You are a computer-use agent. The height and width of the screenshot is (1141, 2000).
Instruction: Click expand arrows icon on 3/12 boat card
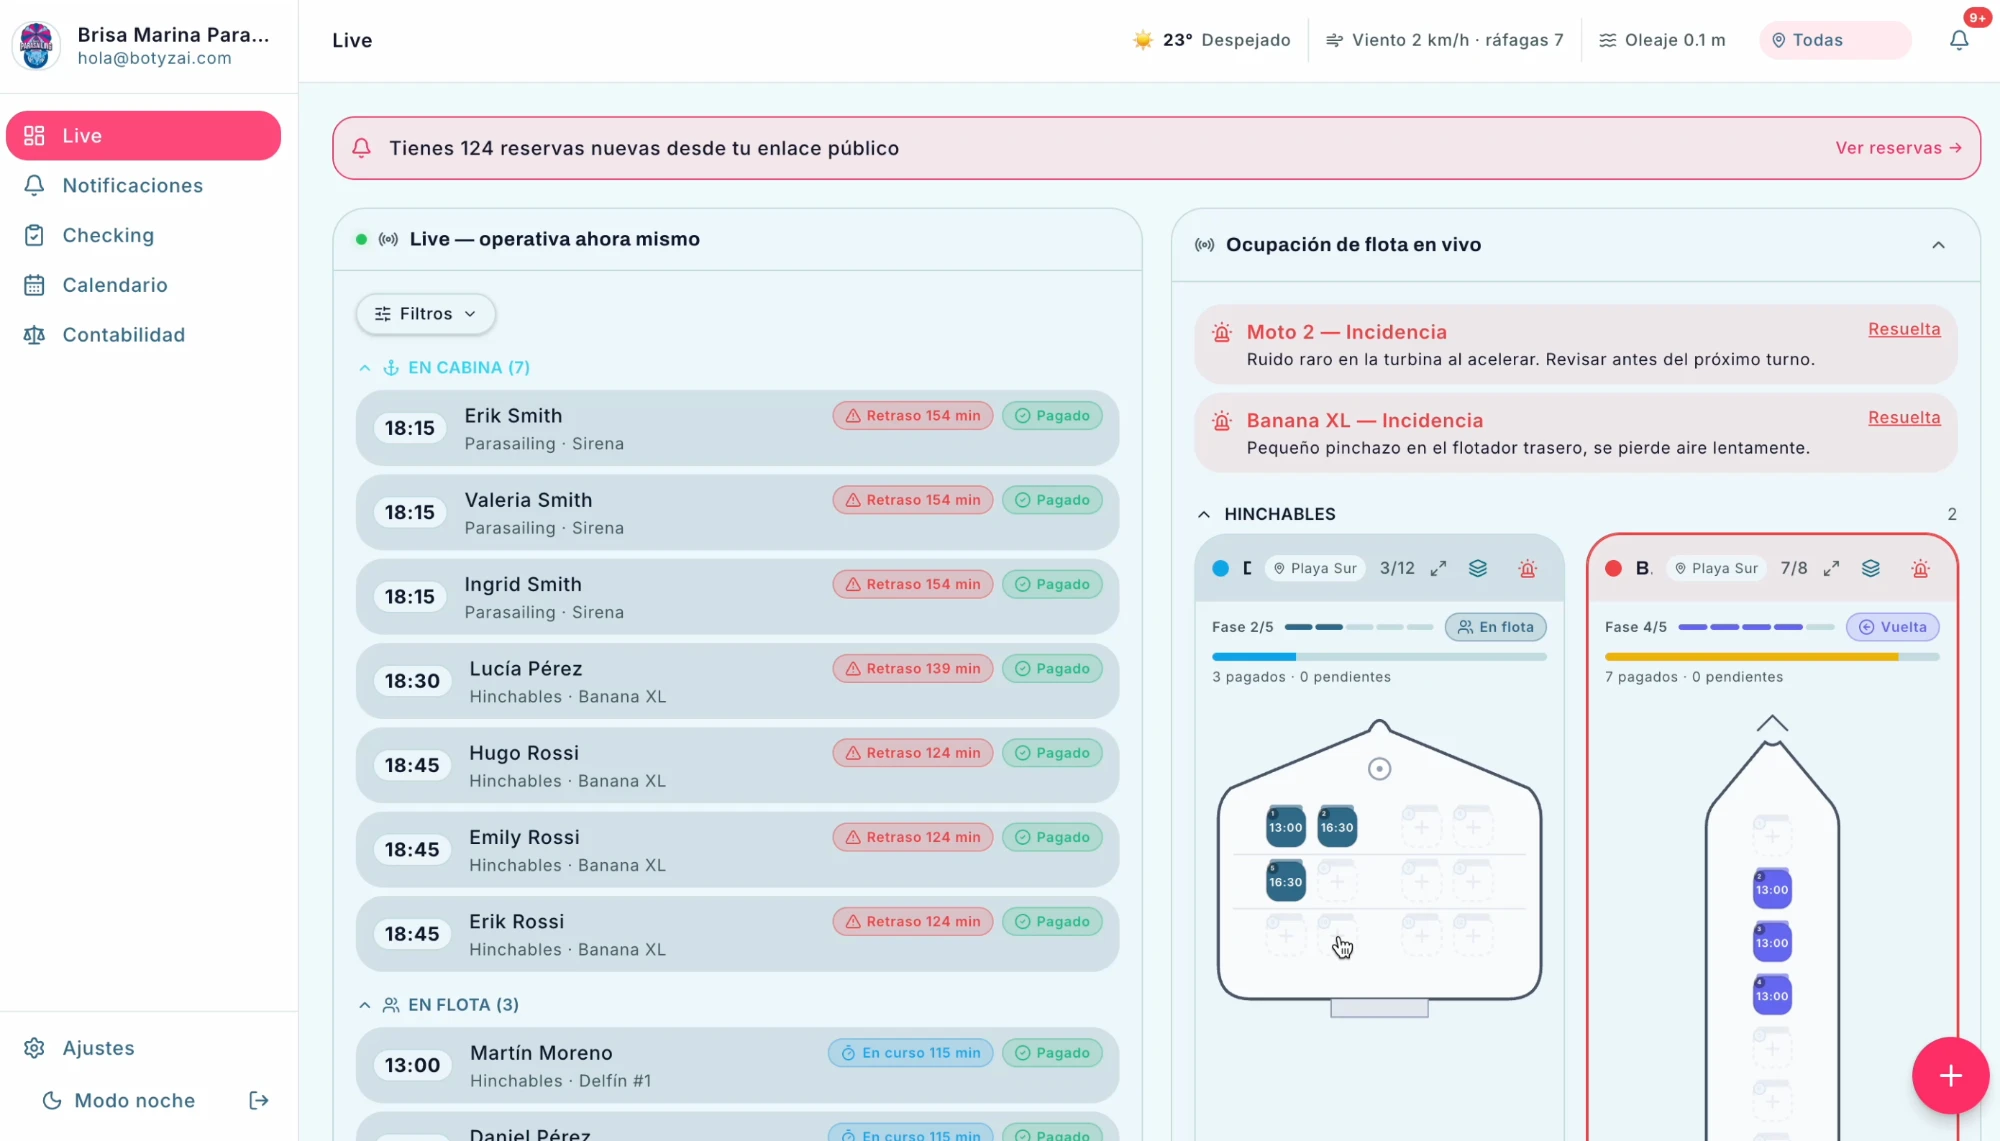pyautogui.click(x=1438, y=568)
